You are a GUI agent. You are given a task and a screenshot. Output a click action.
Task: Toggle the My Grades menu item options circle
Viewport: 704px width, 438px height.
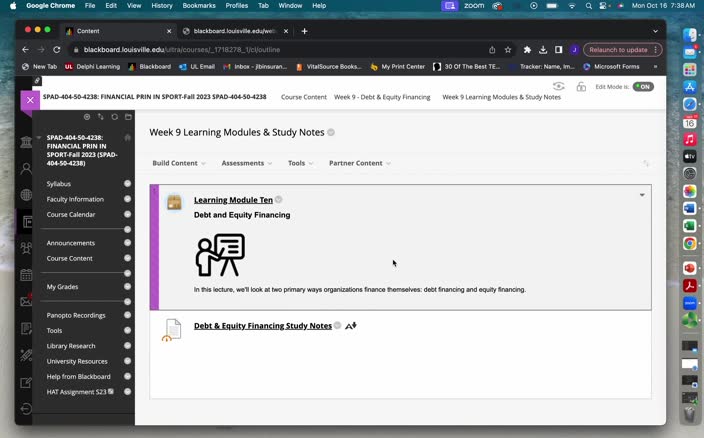[128, 287]
